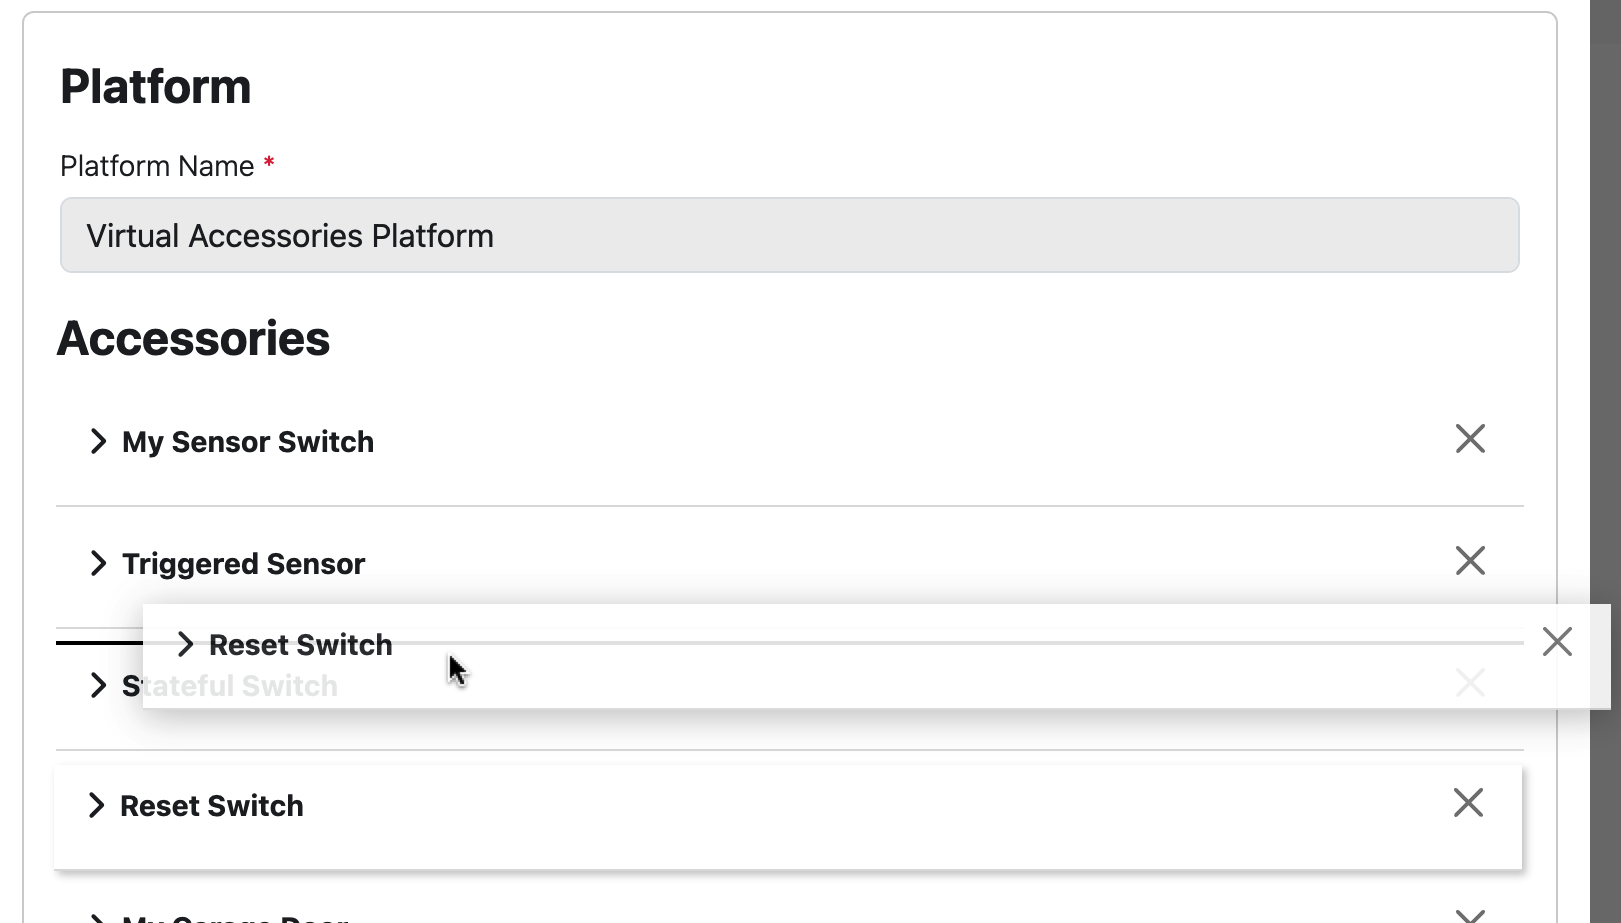Screen dimensions: 1621x923
Task: Click the X on the floating dragged Reset Switch card
Action: [x=1557, y=641]
